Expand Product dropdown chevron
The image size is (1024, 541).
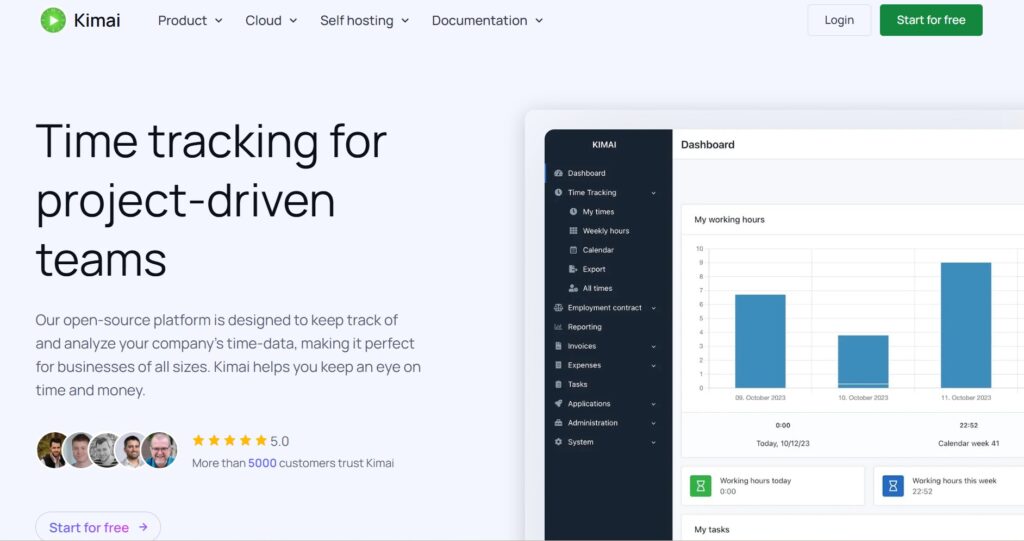[x=218, y=21]
